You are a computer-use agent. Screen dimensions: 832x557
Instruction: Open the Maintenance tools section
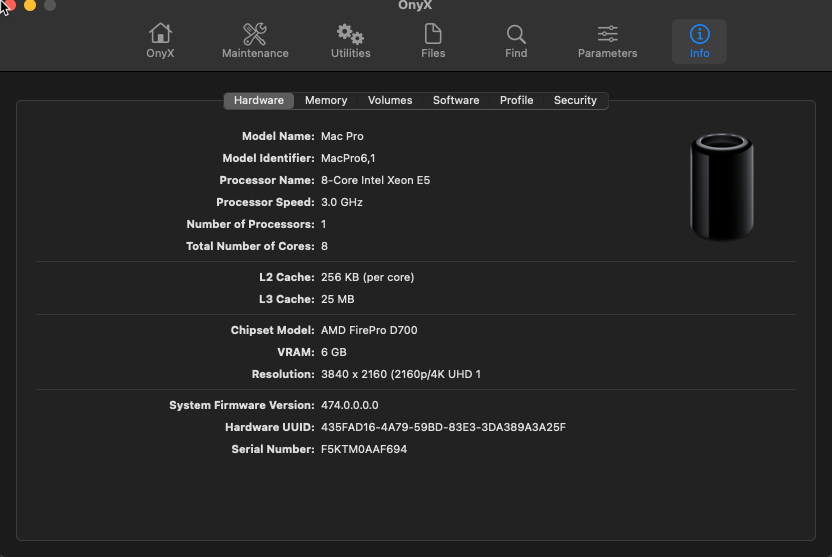255,41
